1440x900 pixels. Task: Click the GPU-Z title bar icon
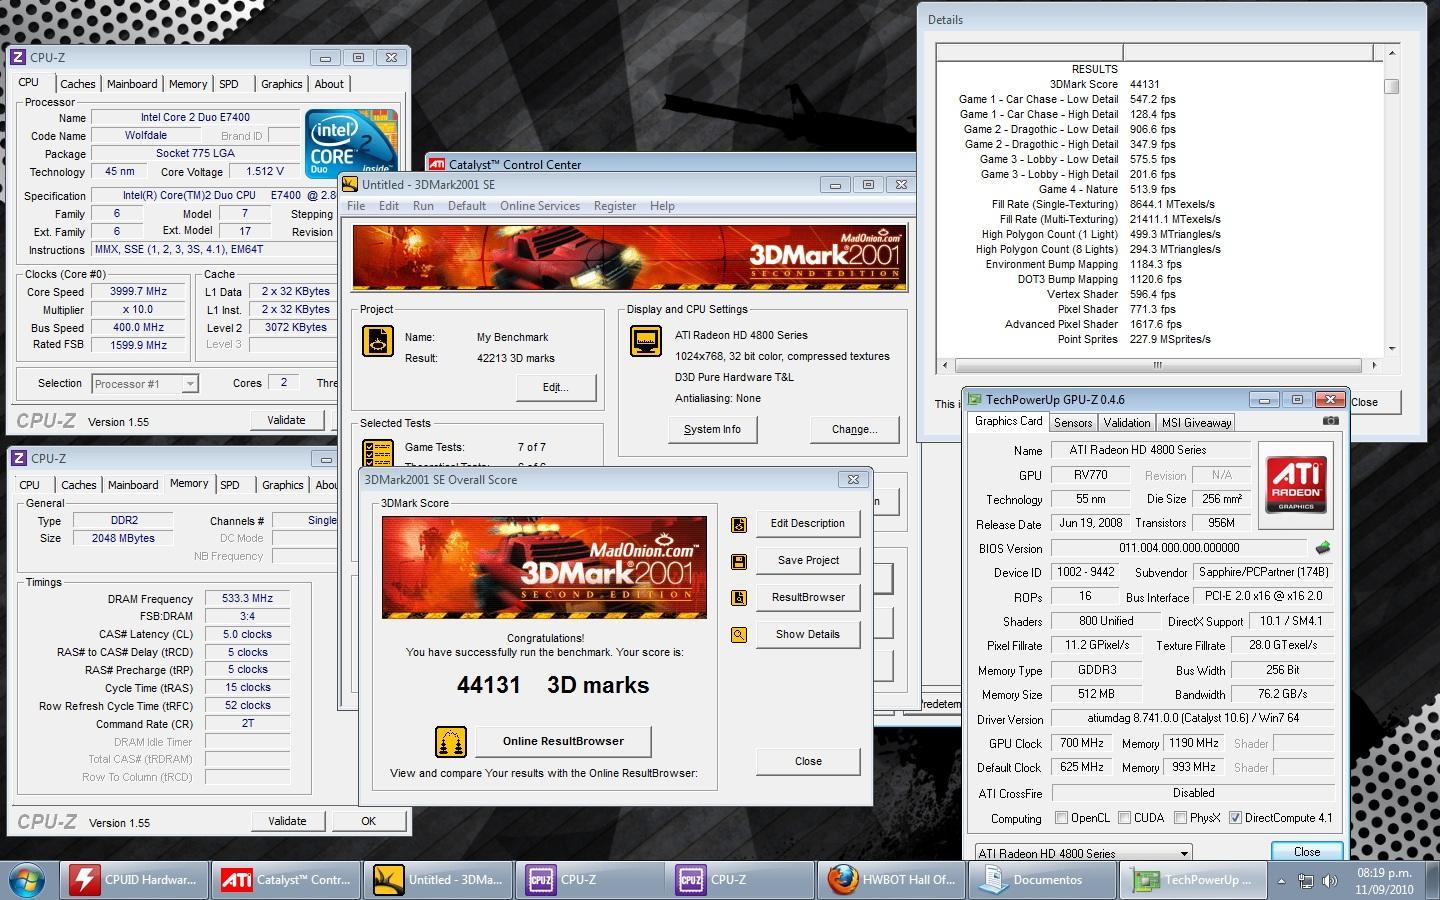pyautogui.click(x=976, y=400)
